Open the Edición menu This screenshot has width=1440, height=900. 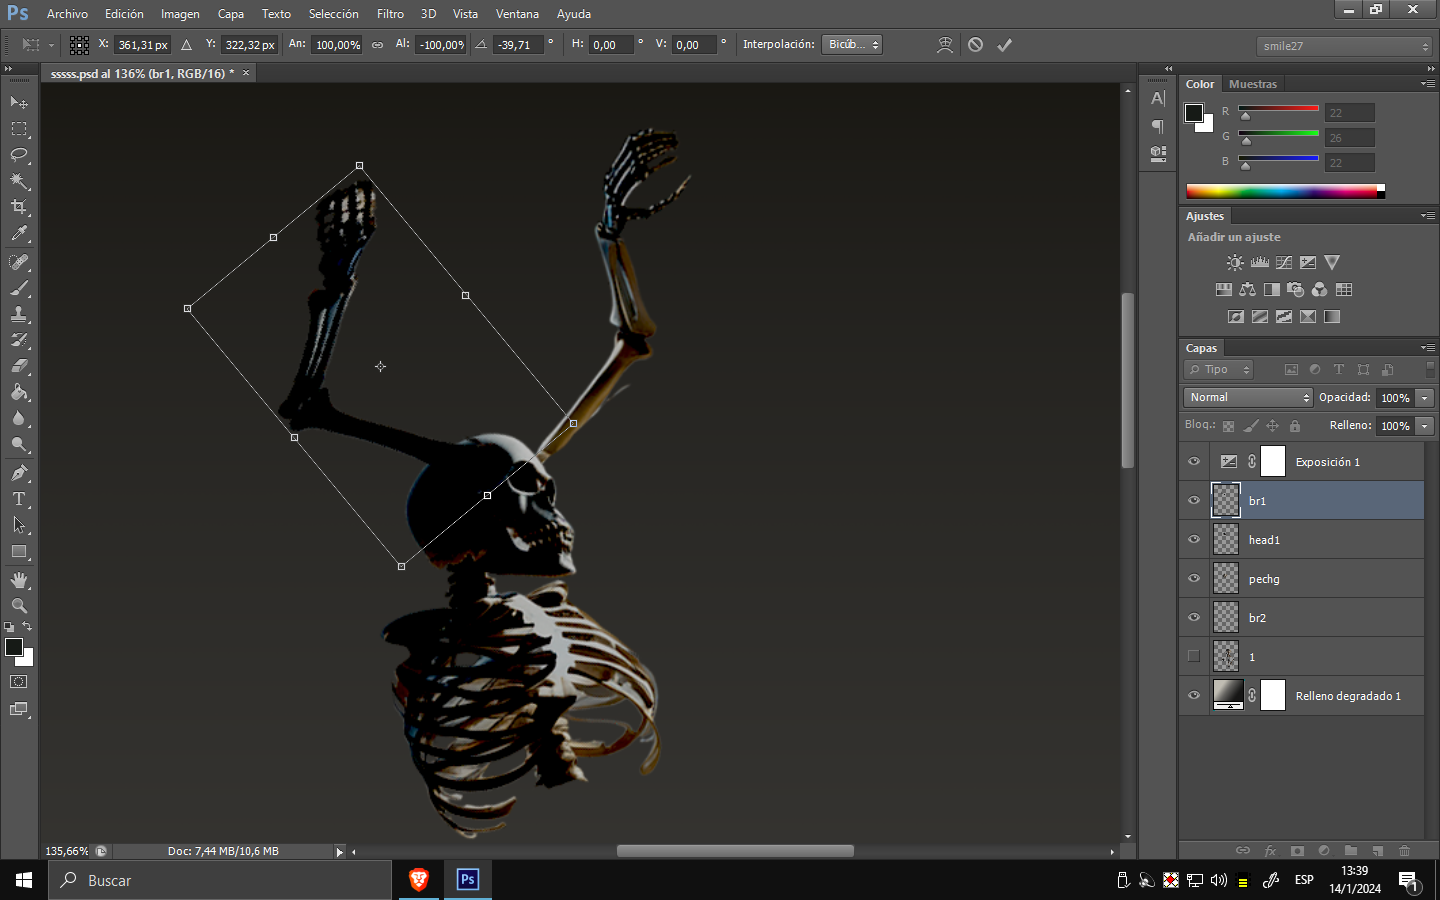pos(124,14)
